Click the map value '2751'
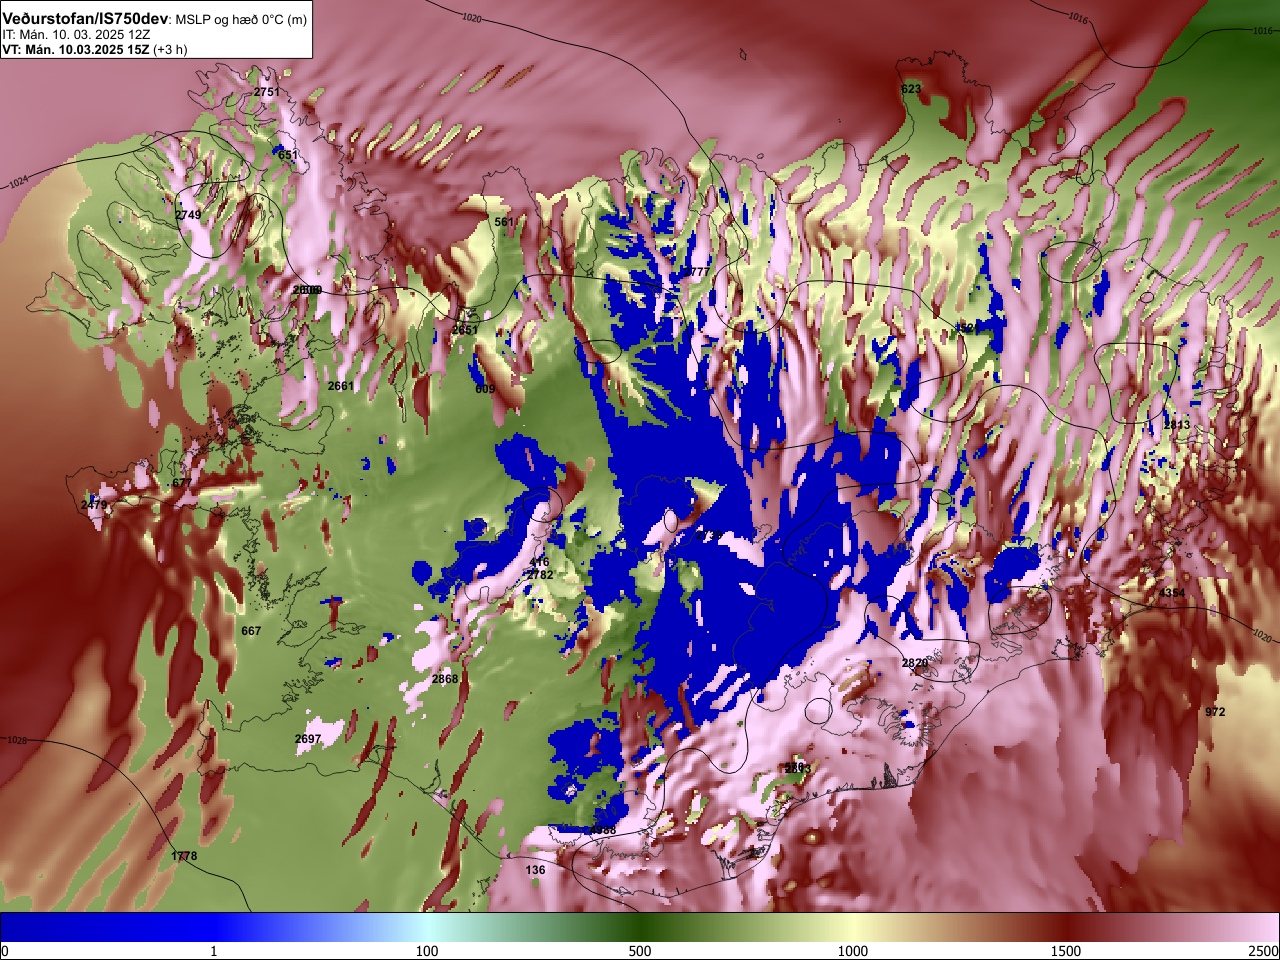 (267, 92)
